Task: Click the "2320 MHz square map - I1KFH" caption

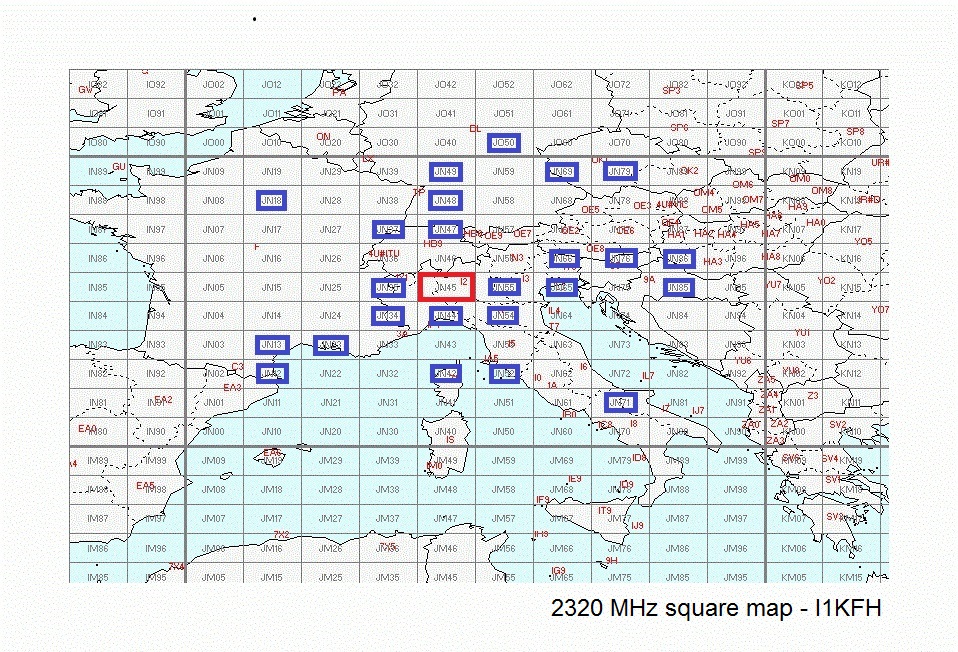Action: 716,609
